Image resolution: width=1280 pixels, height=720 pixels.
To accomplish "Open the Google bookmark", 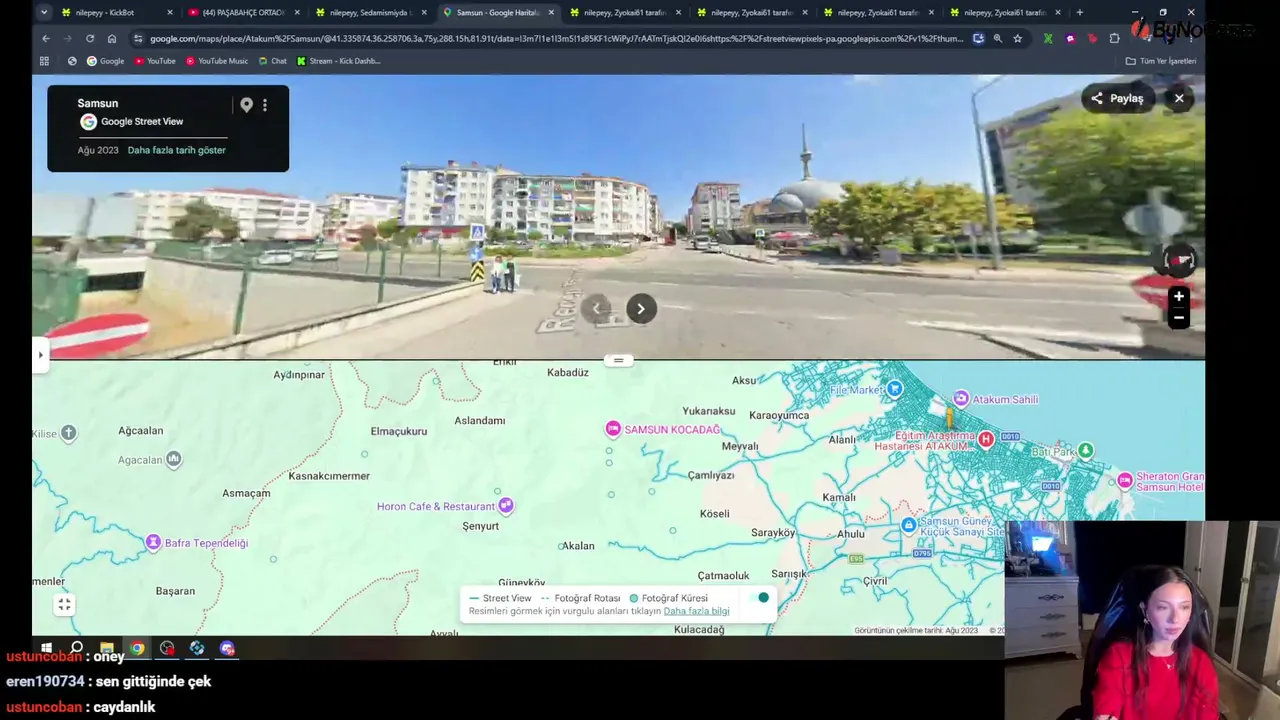I will (x=105, y=61).
